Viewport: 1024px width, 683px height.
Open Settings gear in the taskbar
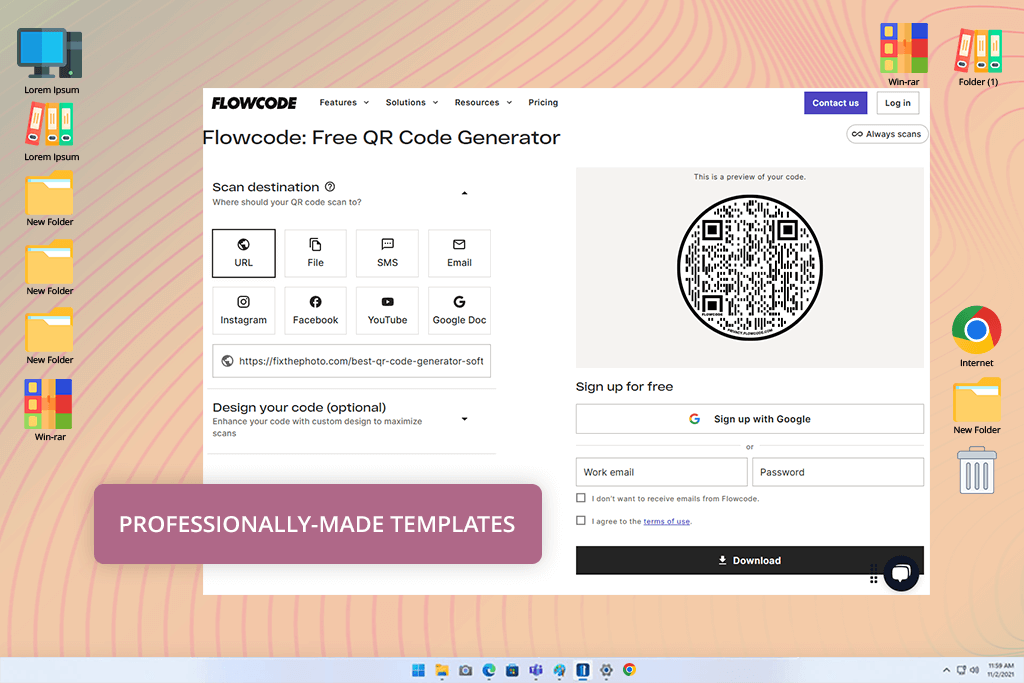click(x=607, y=670)
